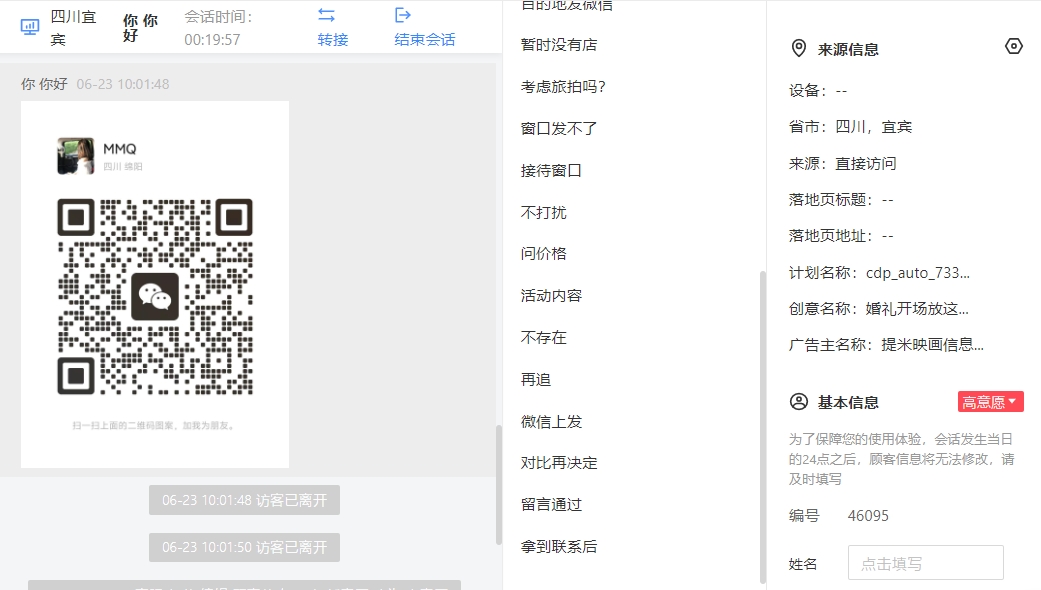1041x590 pixels.
Task: Click the 落地页标题 row
Action: click(841, 200)
